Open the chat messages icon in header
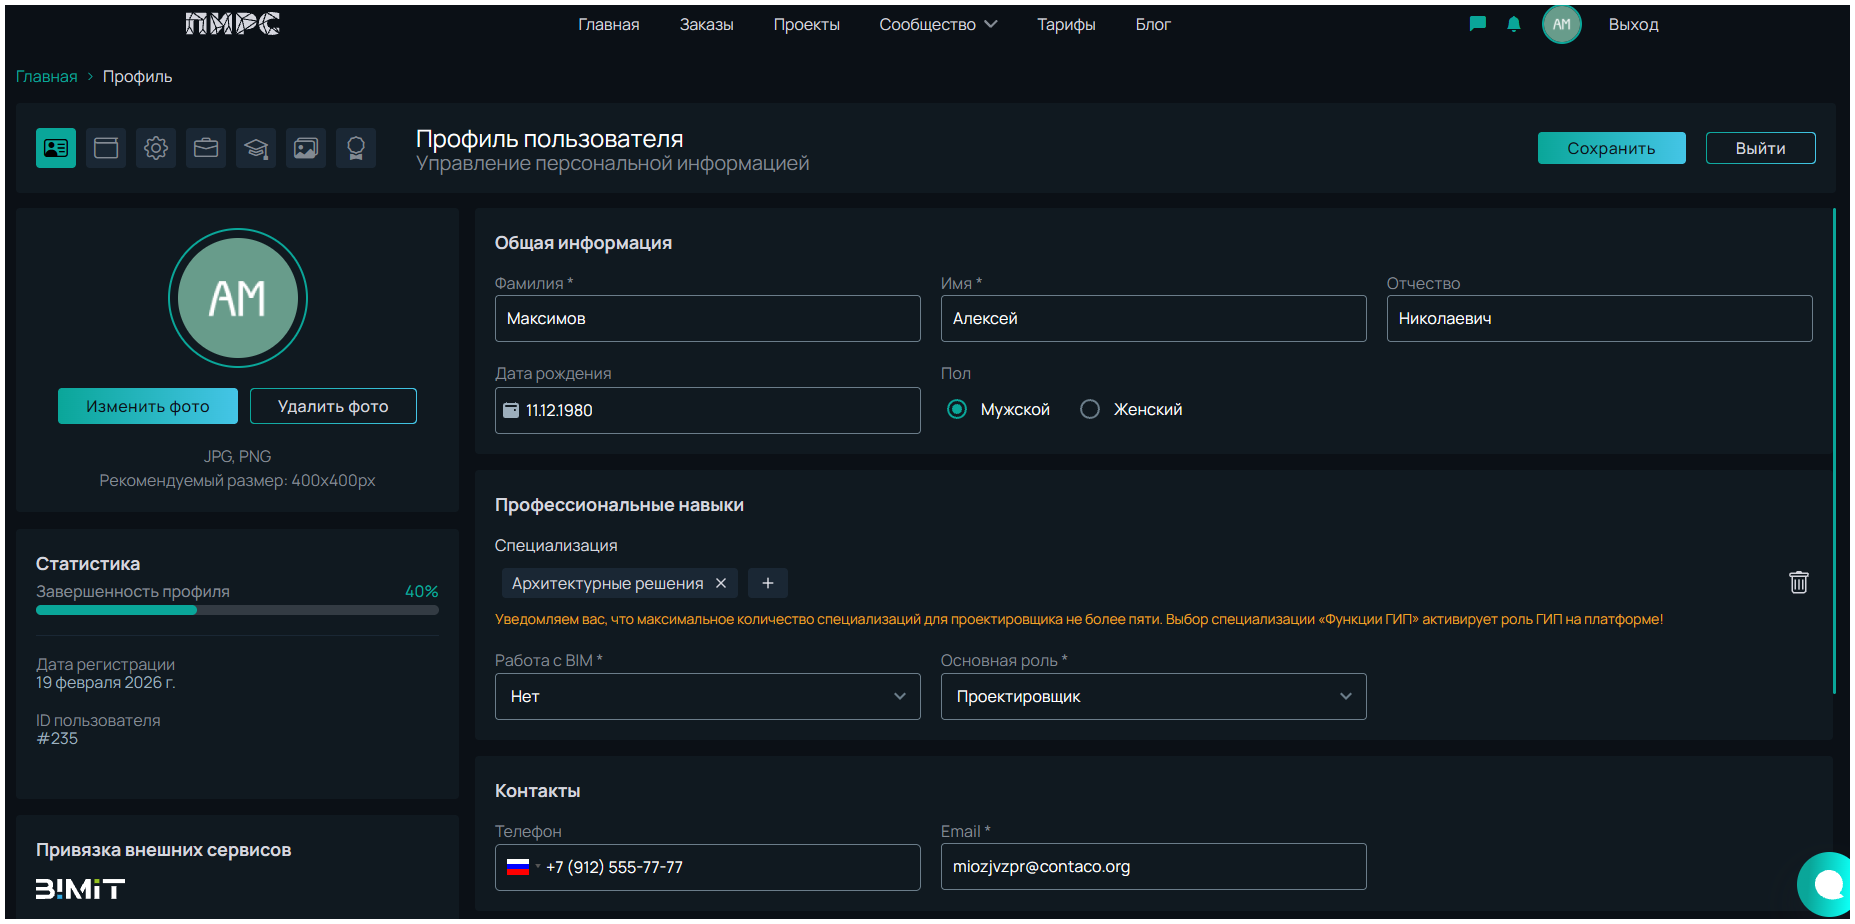Image resolution: width=1855 pixels, height=924 pixels. point(1477,24)
